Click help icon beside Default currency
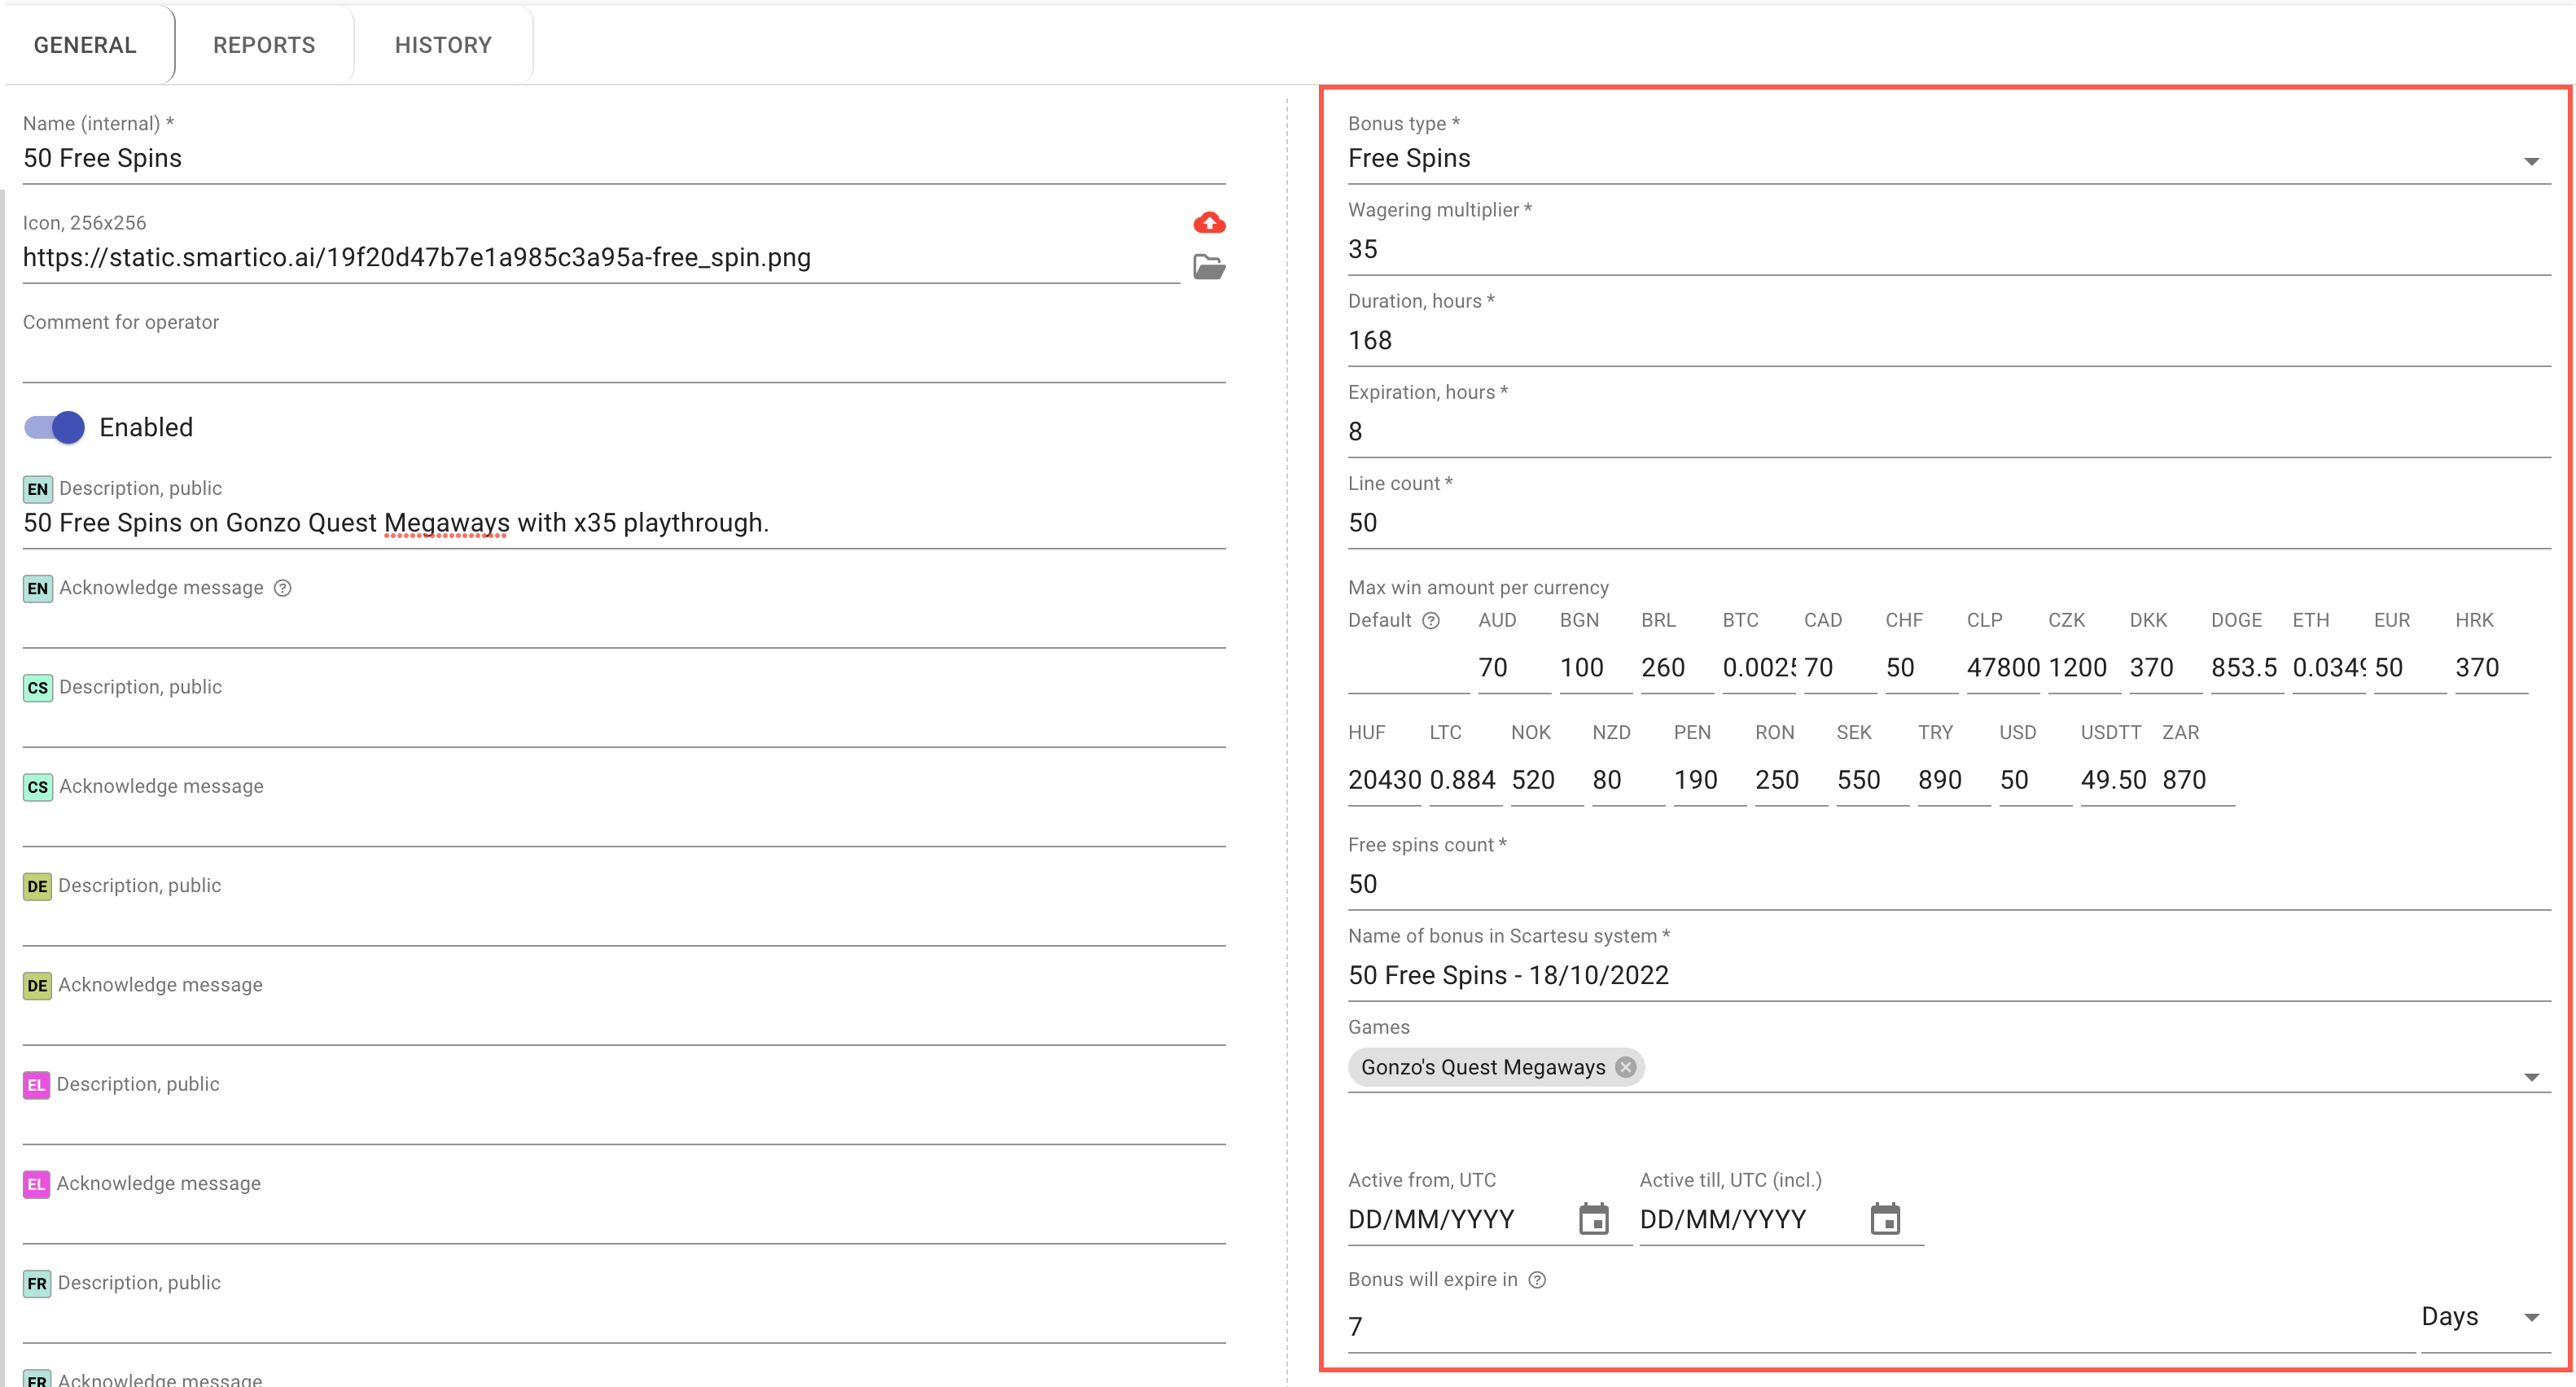 pos(1431,621)
